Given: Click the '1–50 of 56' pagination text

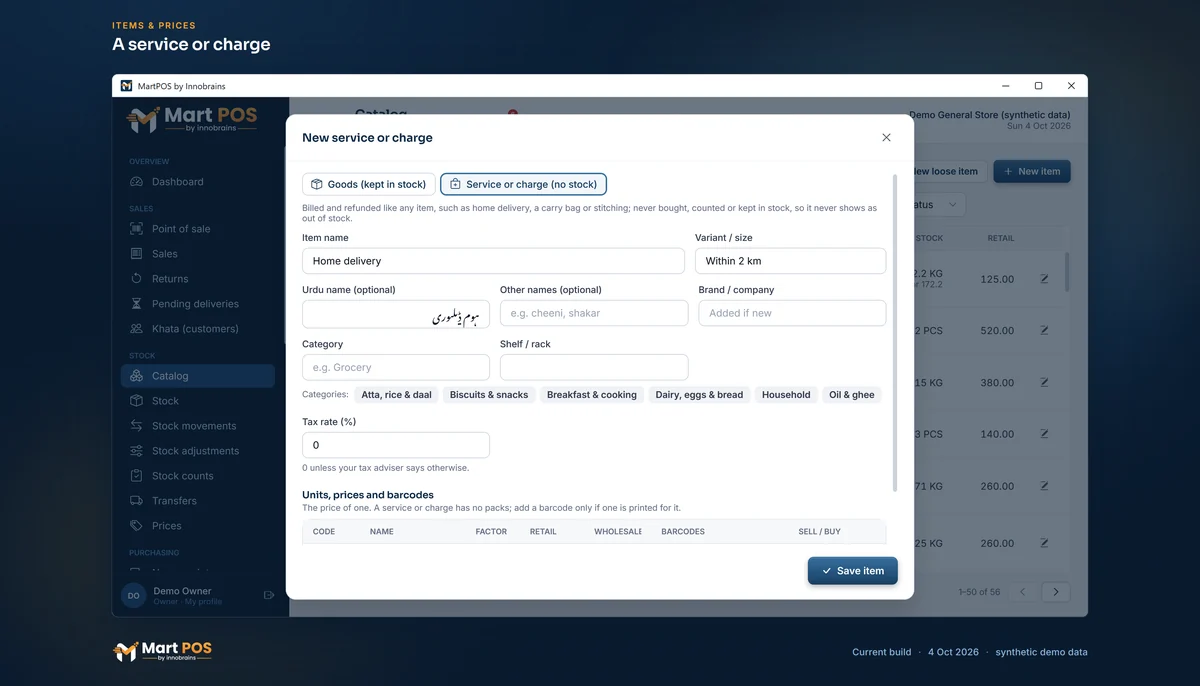Looking at the screenshot, I should pos(979,592).
